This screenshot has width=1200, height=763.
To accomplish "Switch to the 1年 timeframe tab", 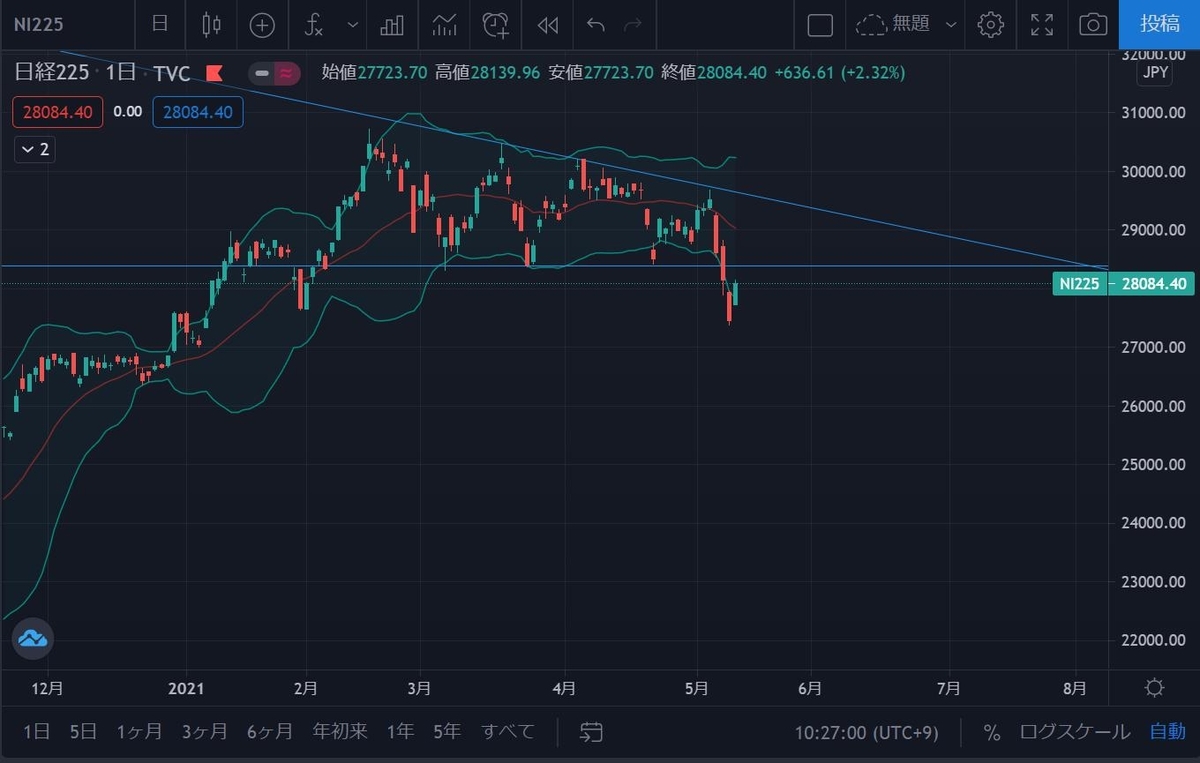I will point(399,731).
